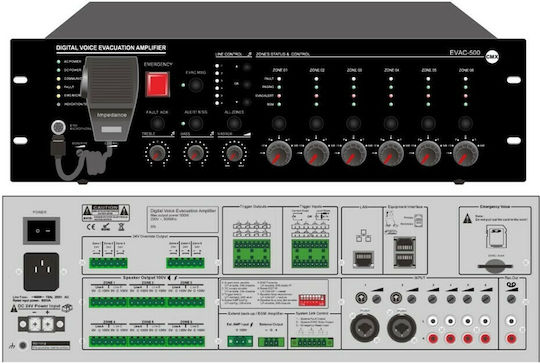Turn the ZONE 03 volume knob
Viewport: 540px width, 363px height.
[x=354, y=153]
